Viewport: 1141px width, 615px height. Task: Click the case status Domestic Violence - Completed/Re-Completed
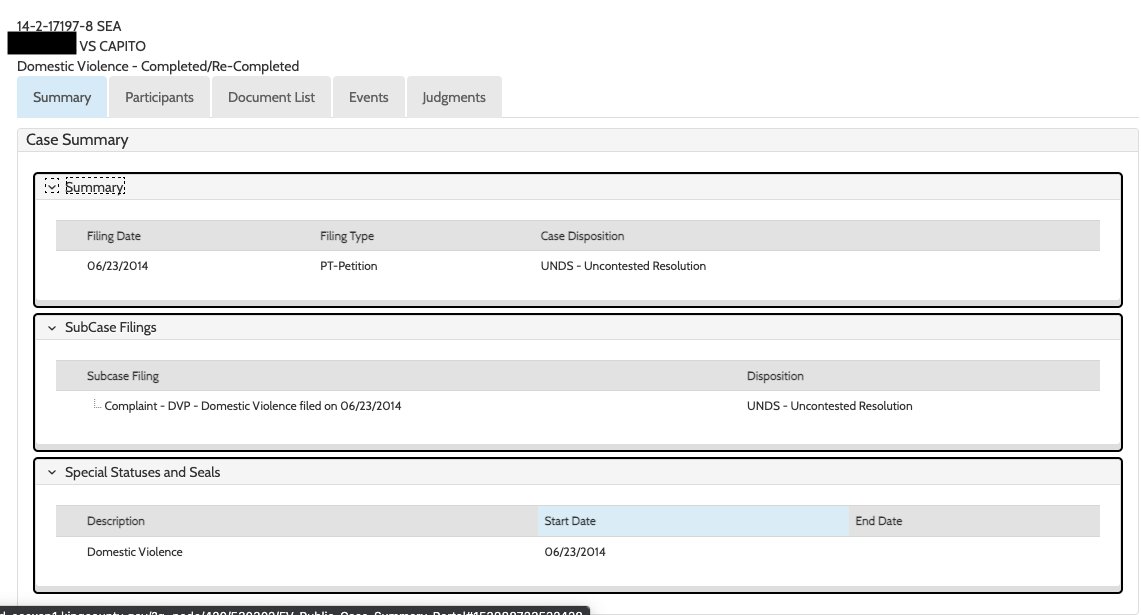(x=158, y=66)
